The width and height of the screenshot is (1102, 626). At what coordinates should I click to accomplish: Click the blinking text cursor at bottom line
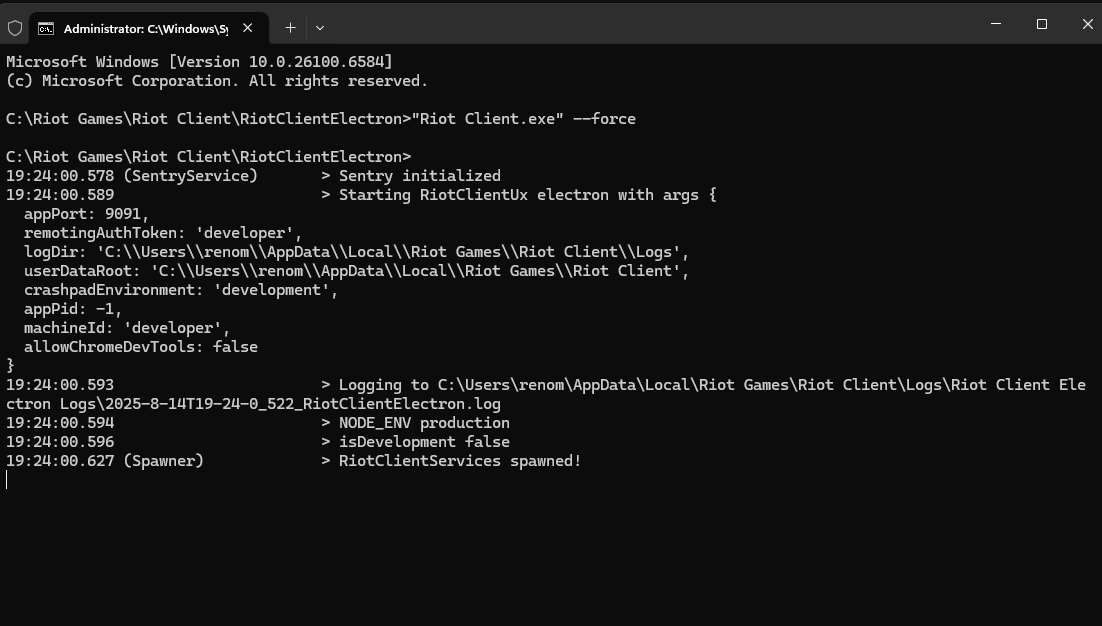7,480
